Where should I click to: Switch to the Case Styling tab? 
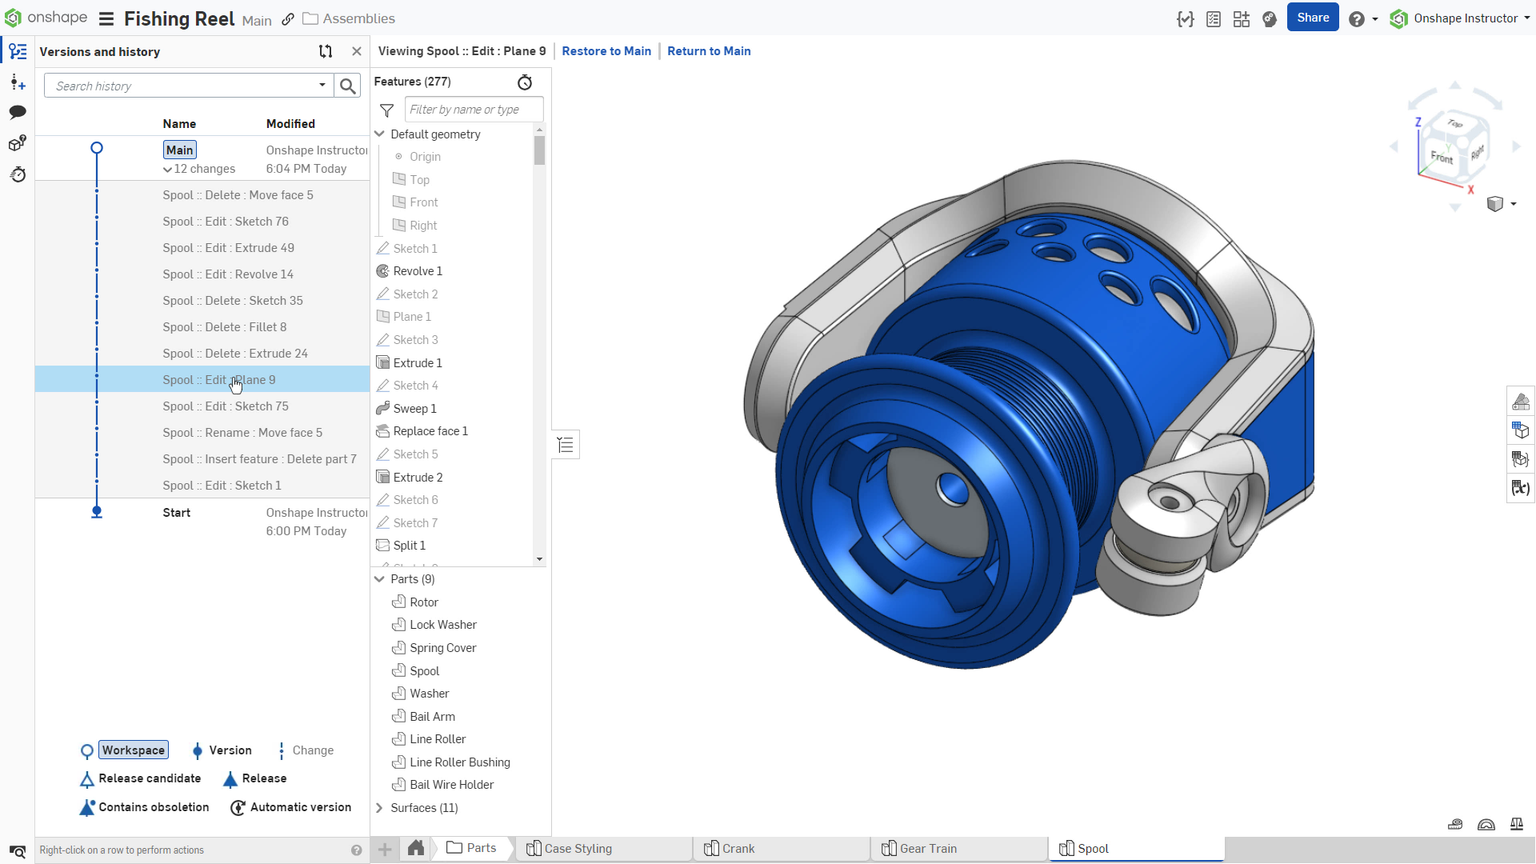pyautogui.click(x=578, y=847)
